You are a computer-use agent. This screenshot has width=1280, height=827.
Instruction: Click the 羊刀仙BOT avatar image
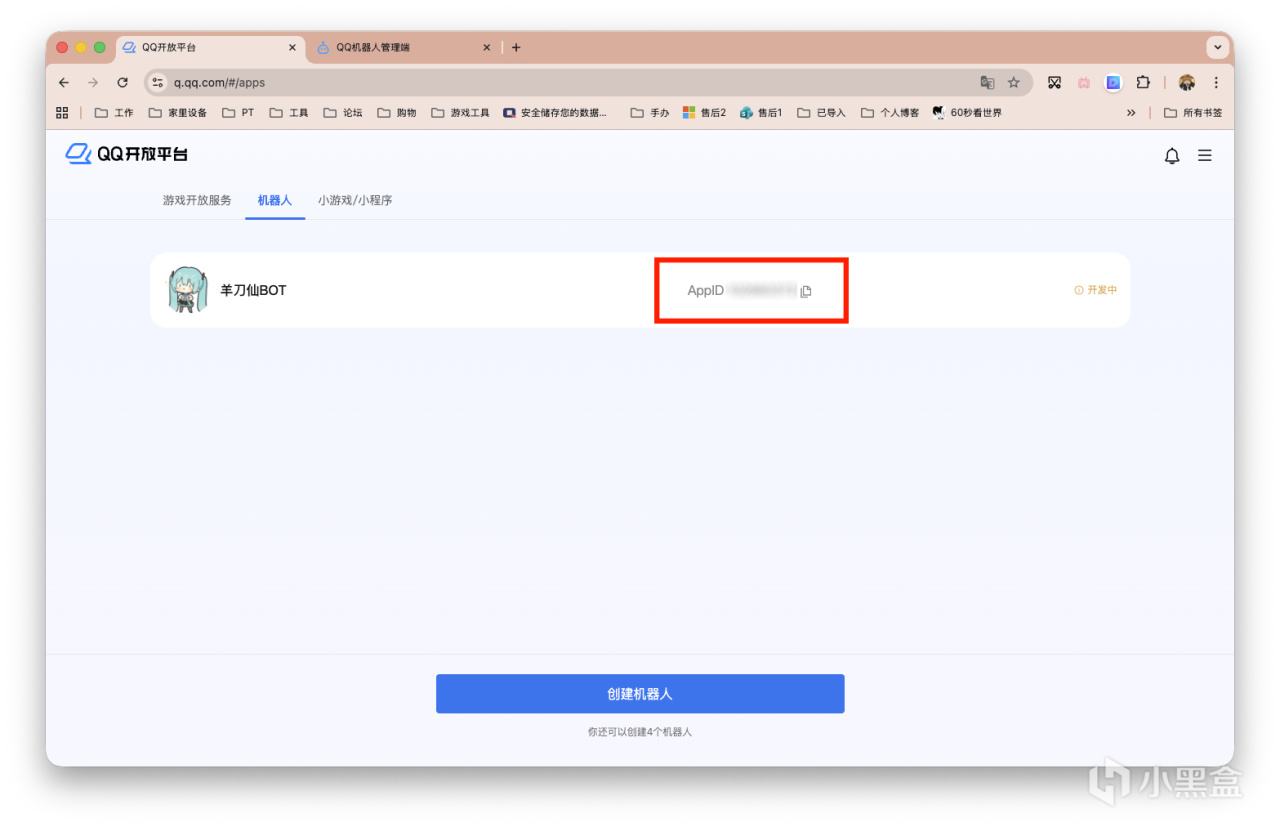[187, 290]
